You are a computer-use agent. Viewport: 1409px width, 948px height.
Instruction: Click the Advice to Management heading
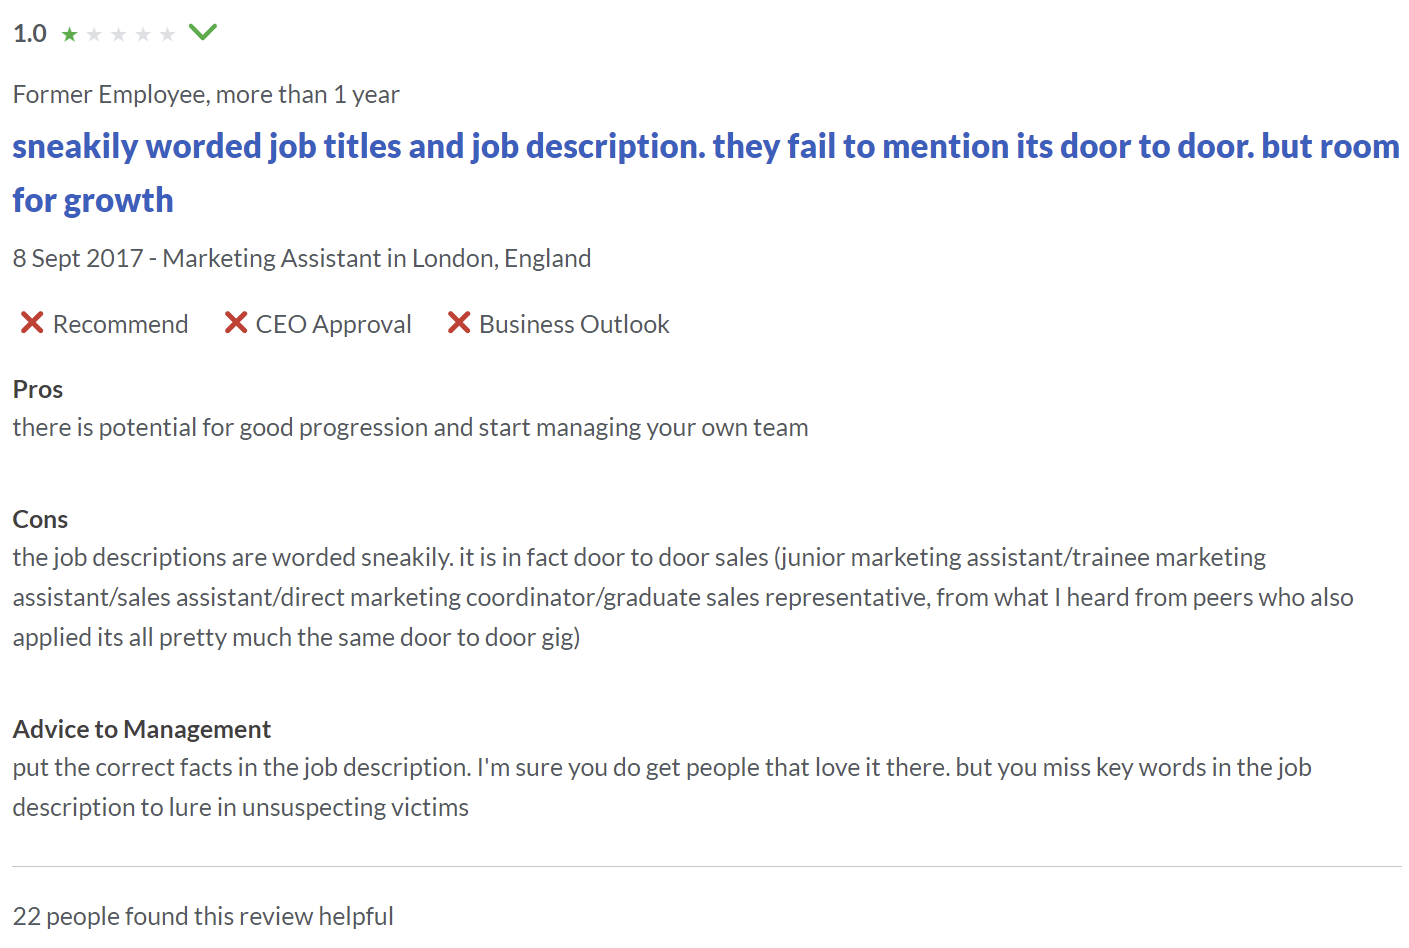142,729
